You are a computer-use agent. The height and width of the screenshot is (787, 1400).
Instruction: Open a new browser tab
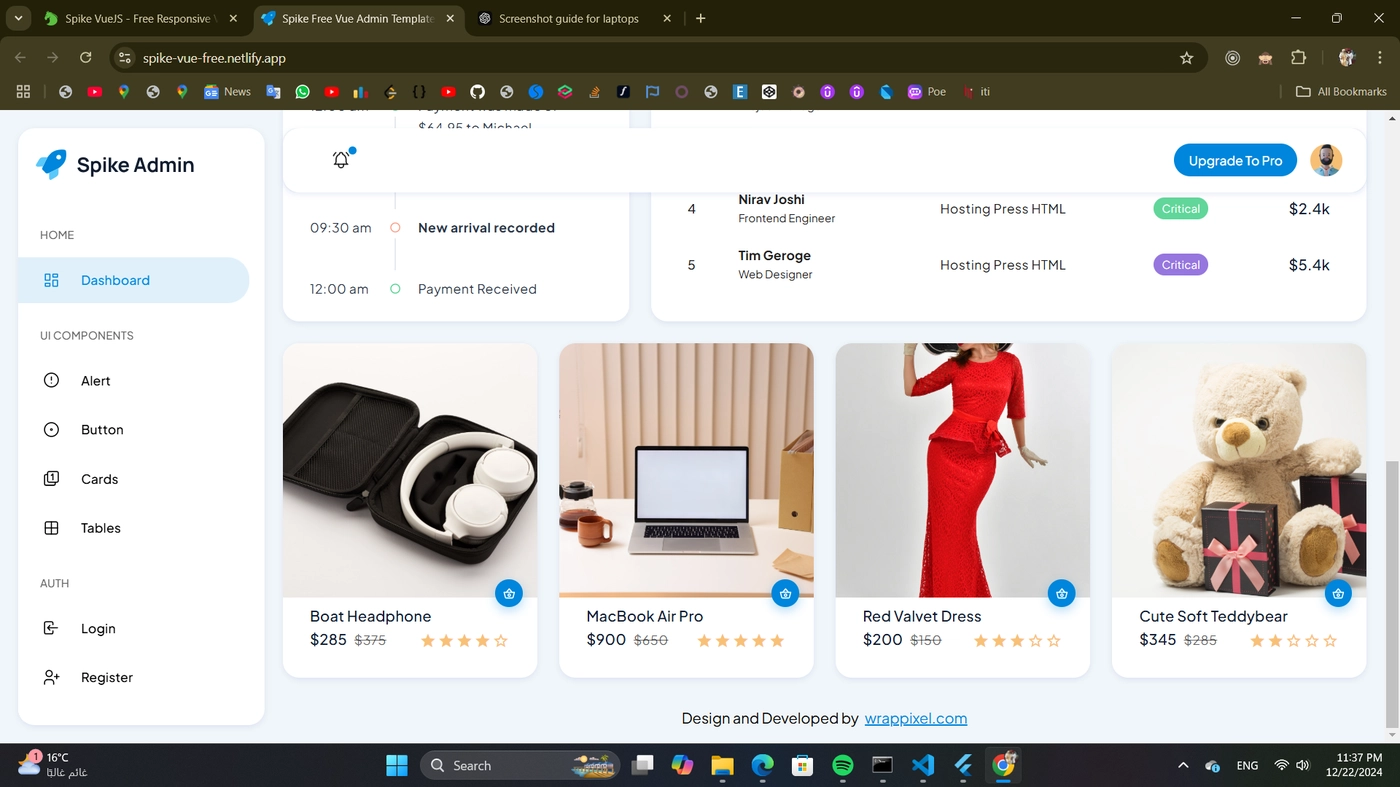(x=700, y=18)
